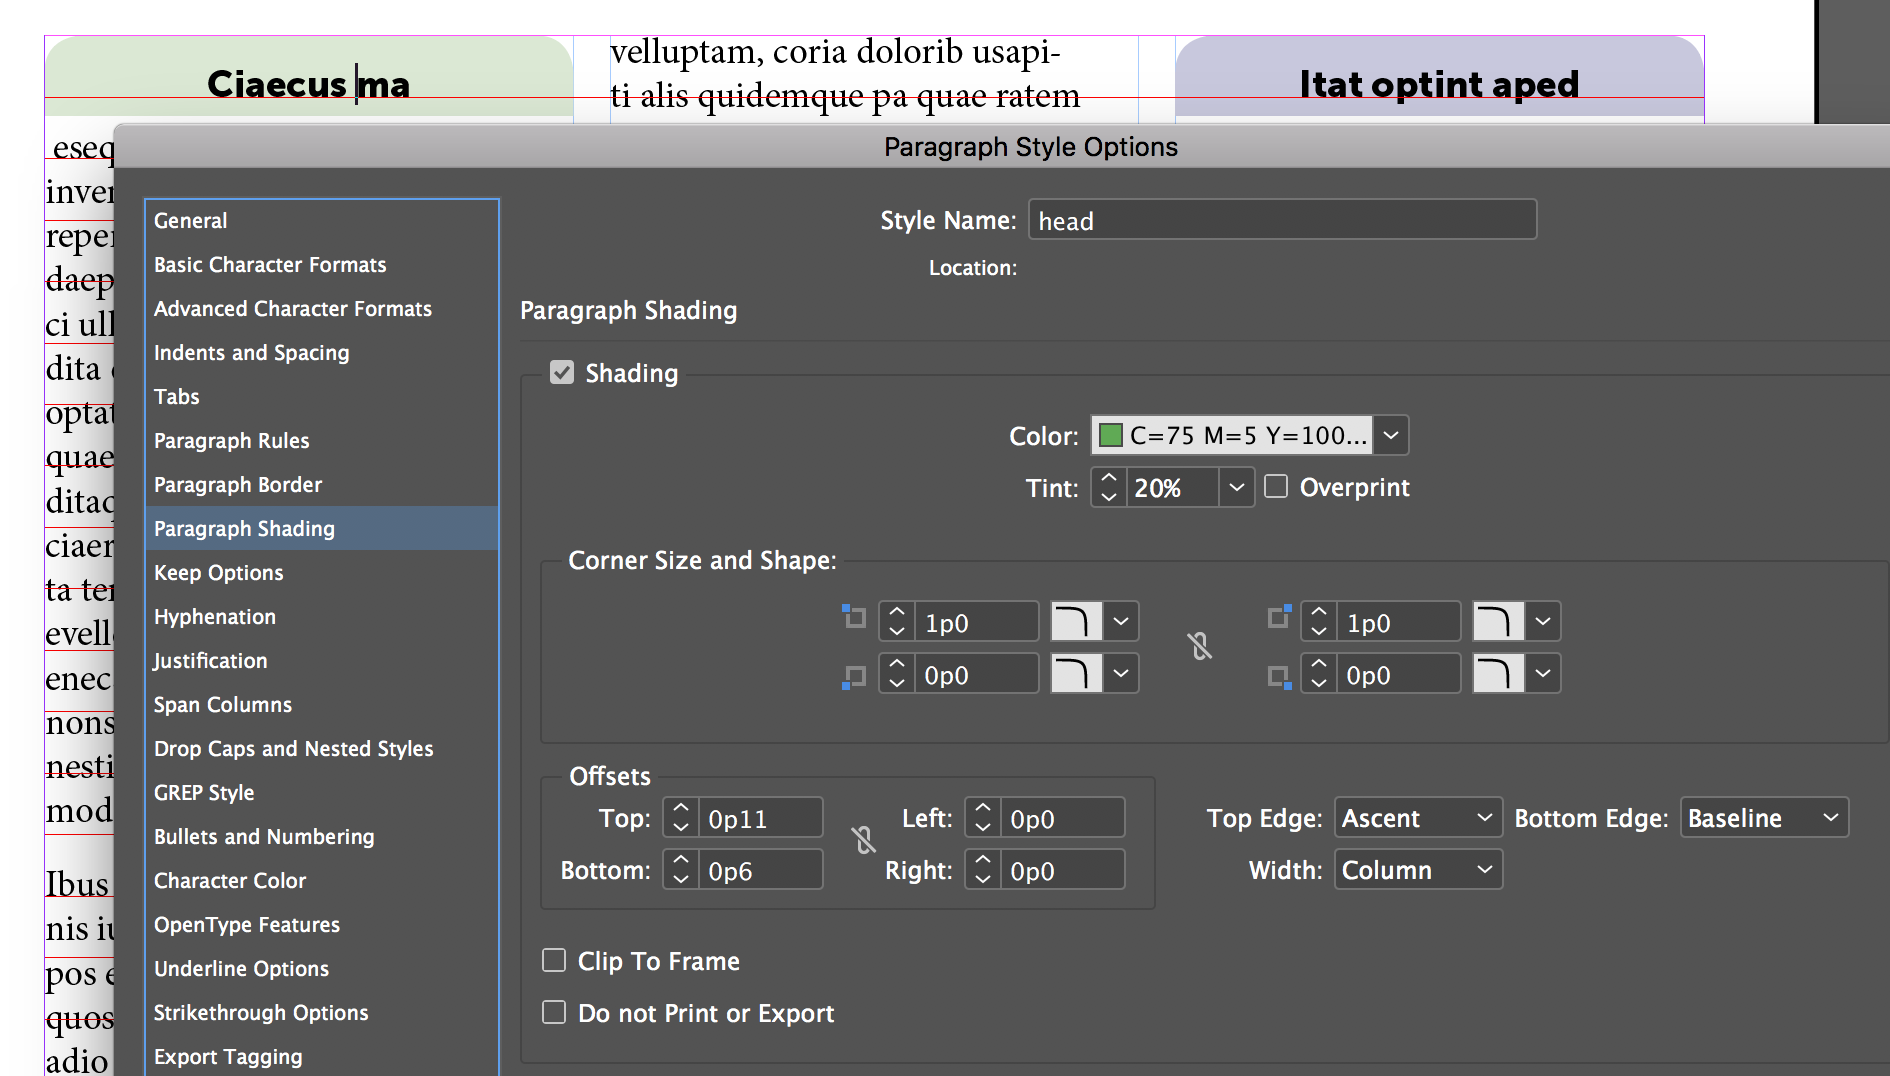Click the bottom-right corner shape preview icon
The width and height of the screenshot is (1890, 1076).
(1498, 674)
